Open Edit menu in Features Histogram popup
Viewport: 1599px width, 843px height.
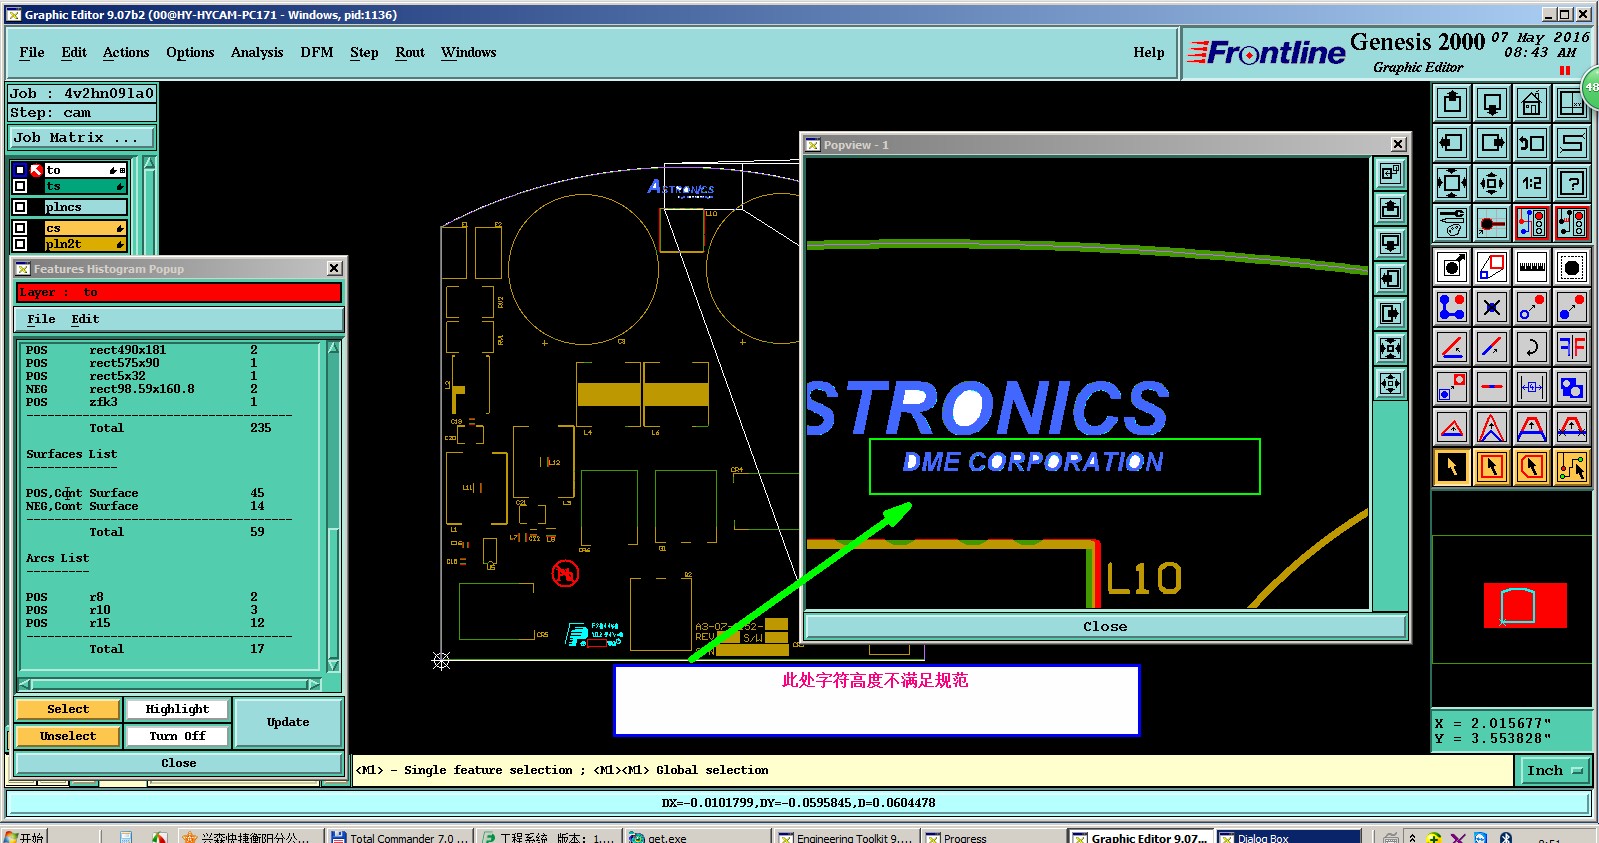tap(85, 319)
